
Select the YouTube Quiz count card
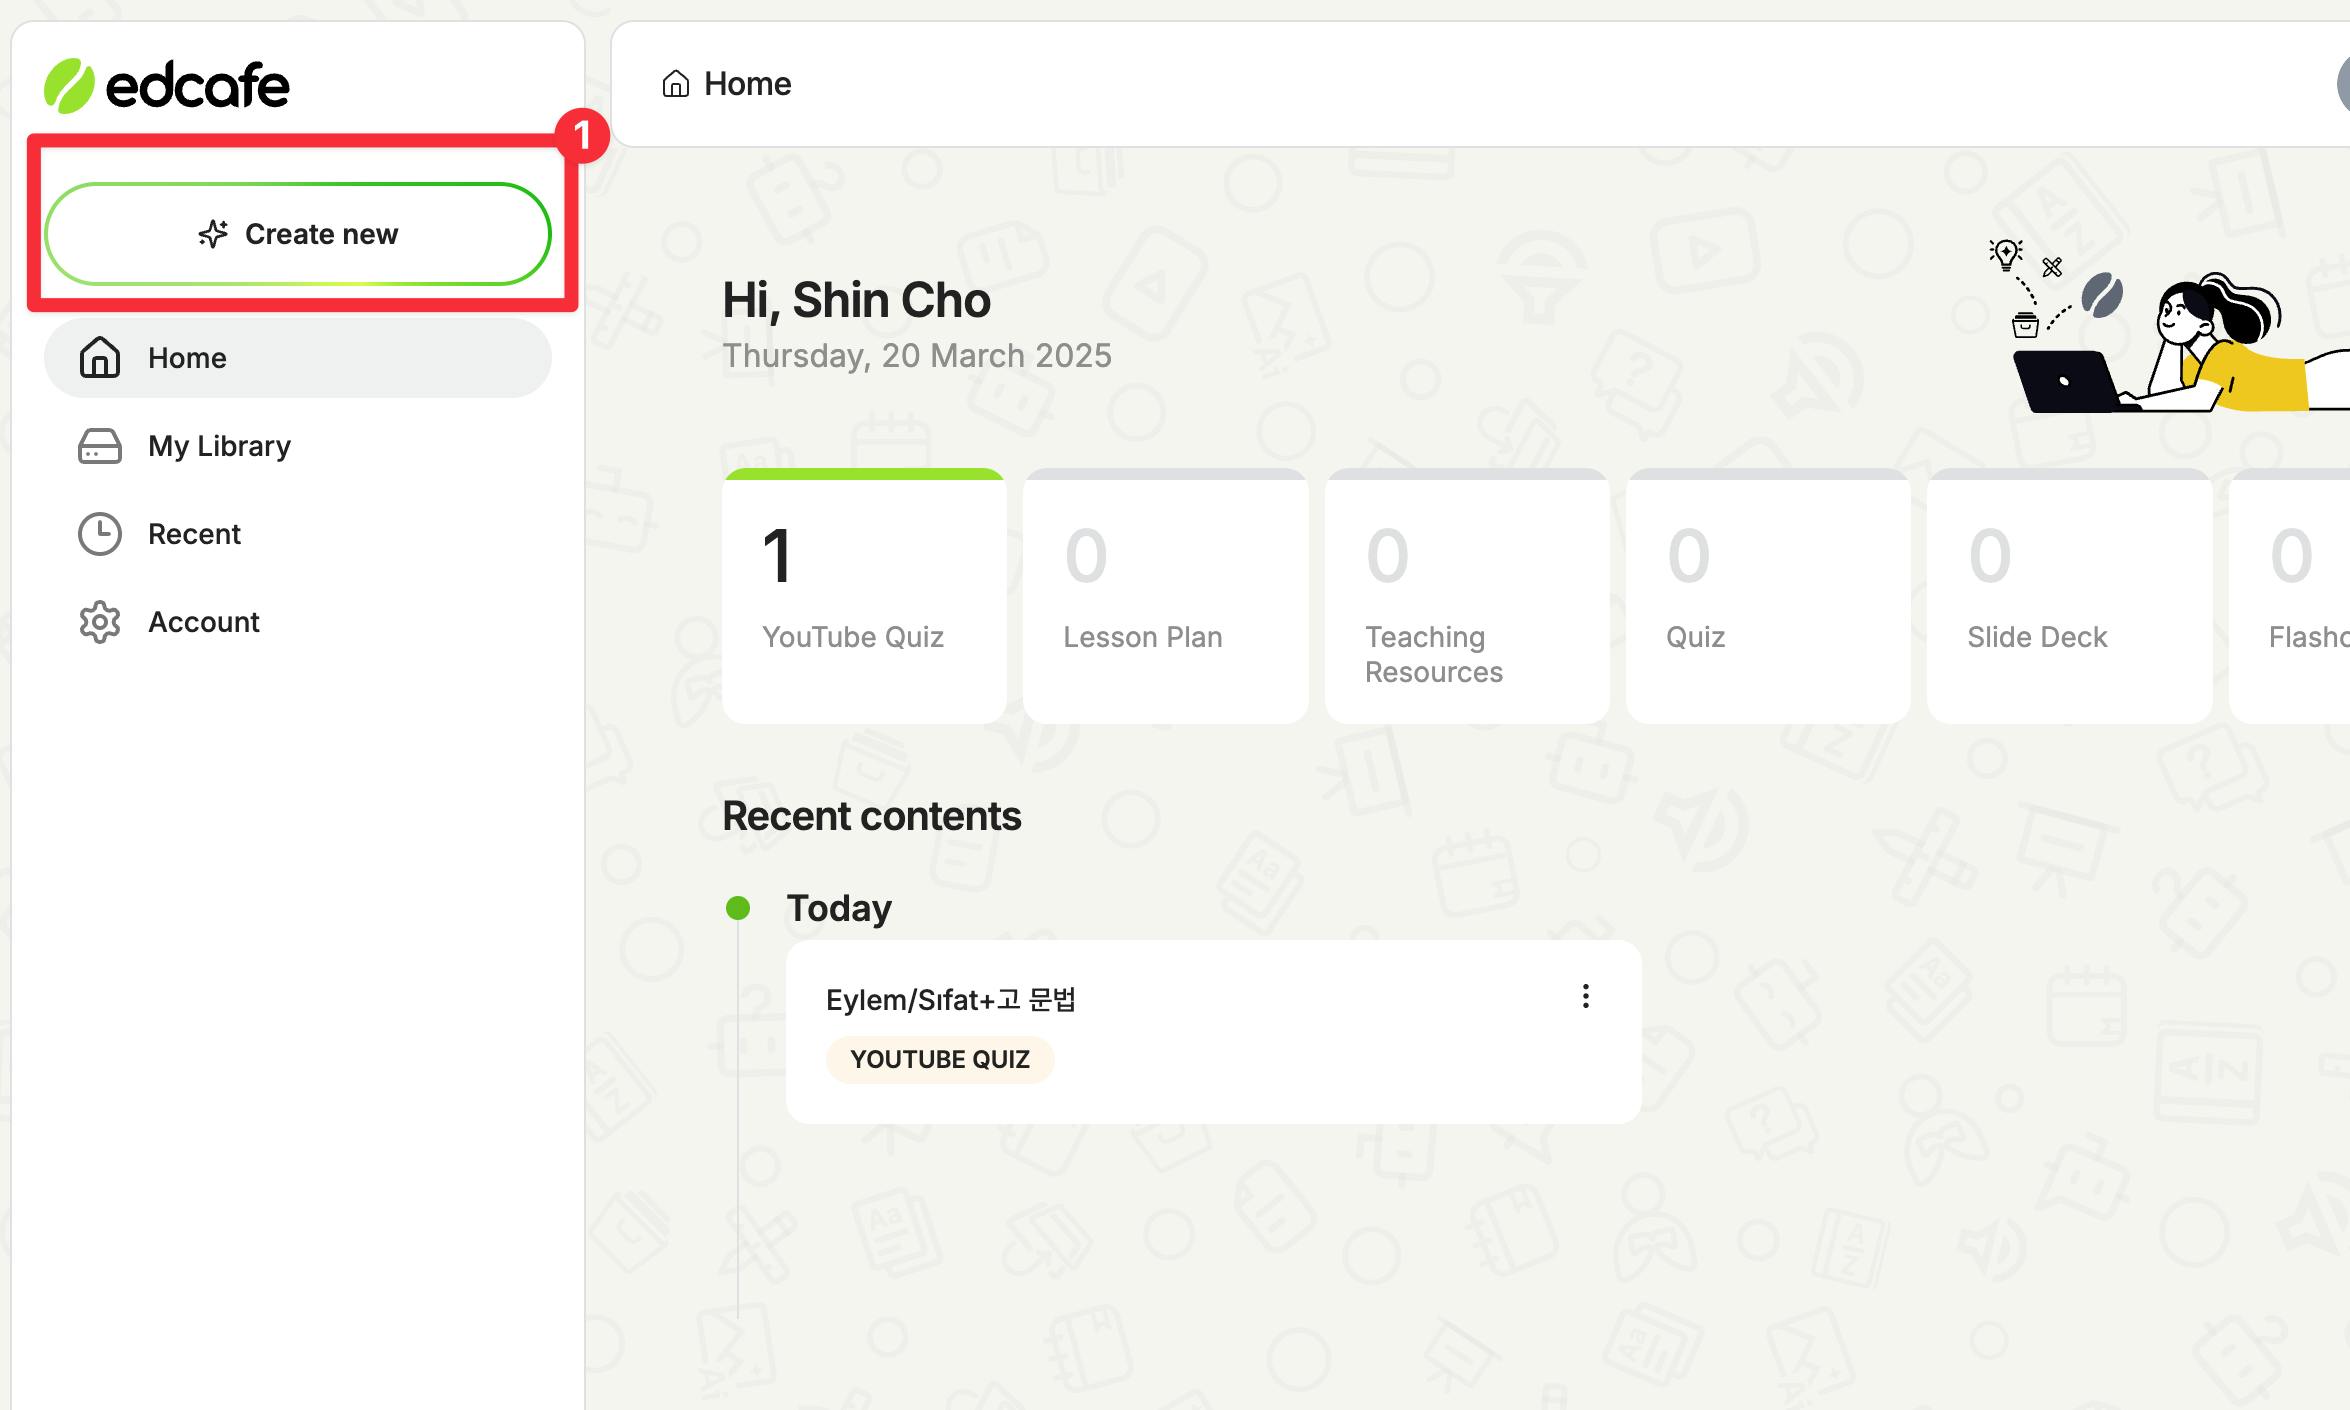864,597
